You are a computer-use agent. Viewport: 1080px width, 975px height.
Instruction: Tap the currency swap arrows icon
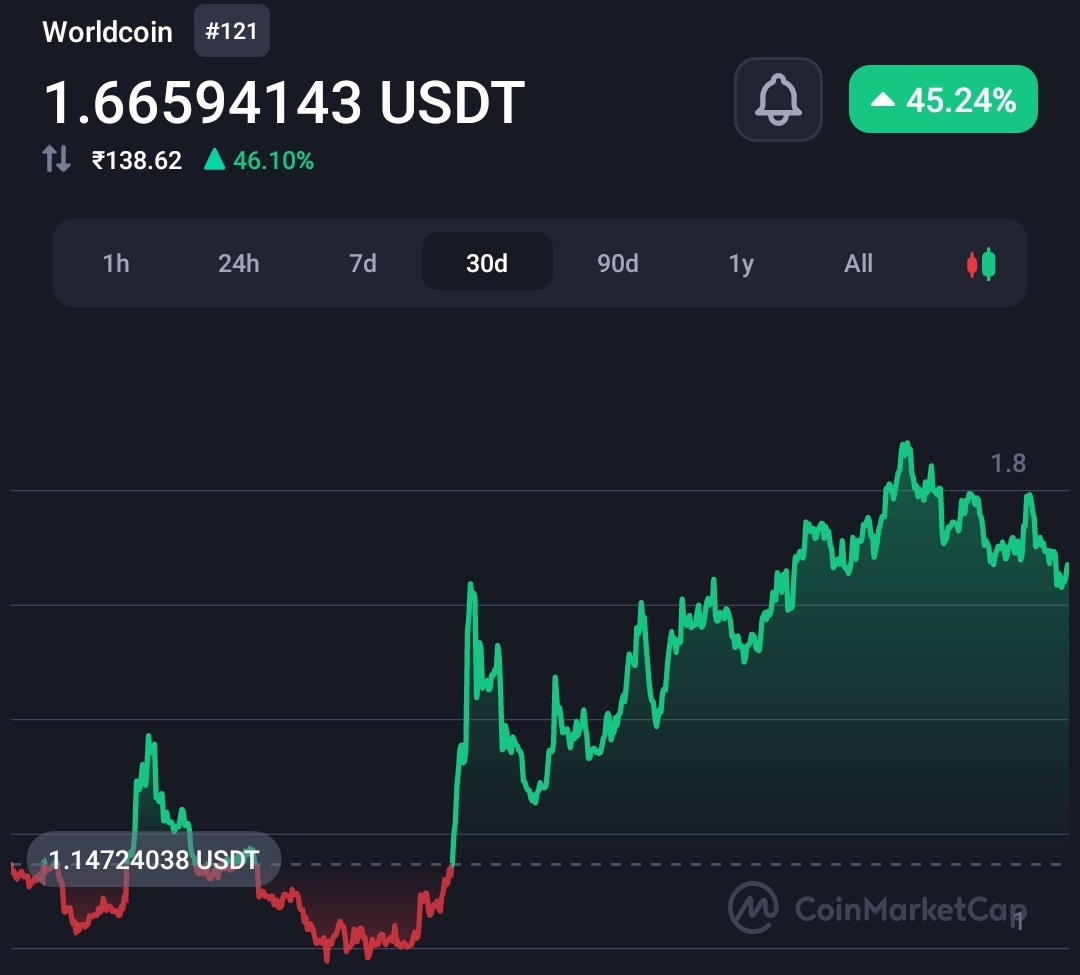coord(56,159)
